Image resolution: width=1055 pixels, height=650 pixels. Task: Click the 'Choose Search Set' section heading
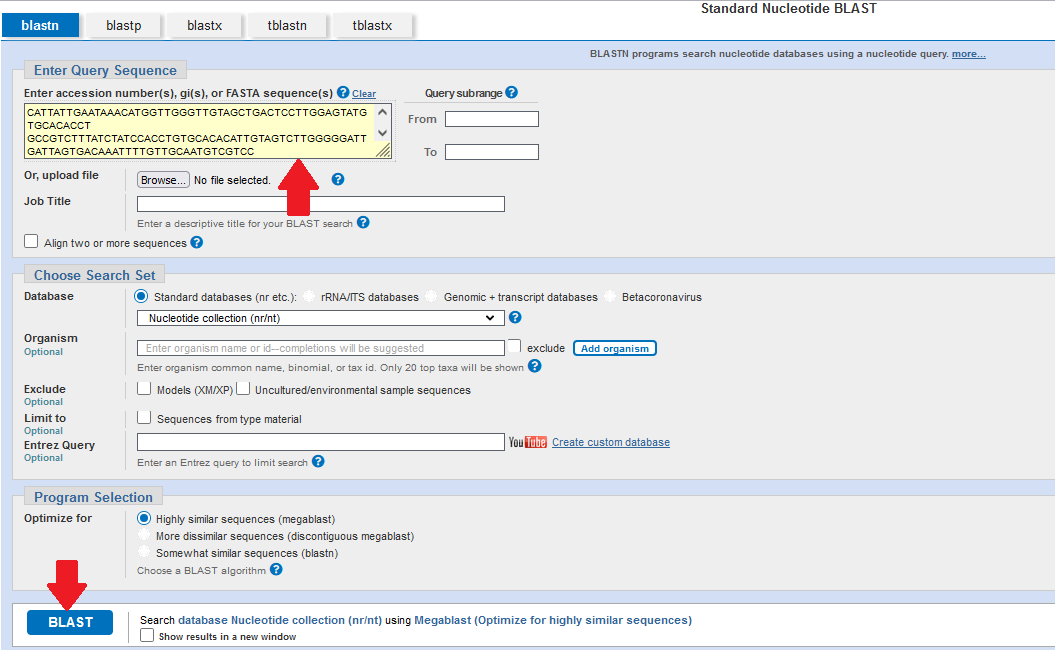pos(95,275)
